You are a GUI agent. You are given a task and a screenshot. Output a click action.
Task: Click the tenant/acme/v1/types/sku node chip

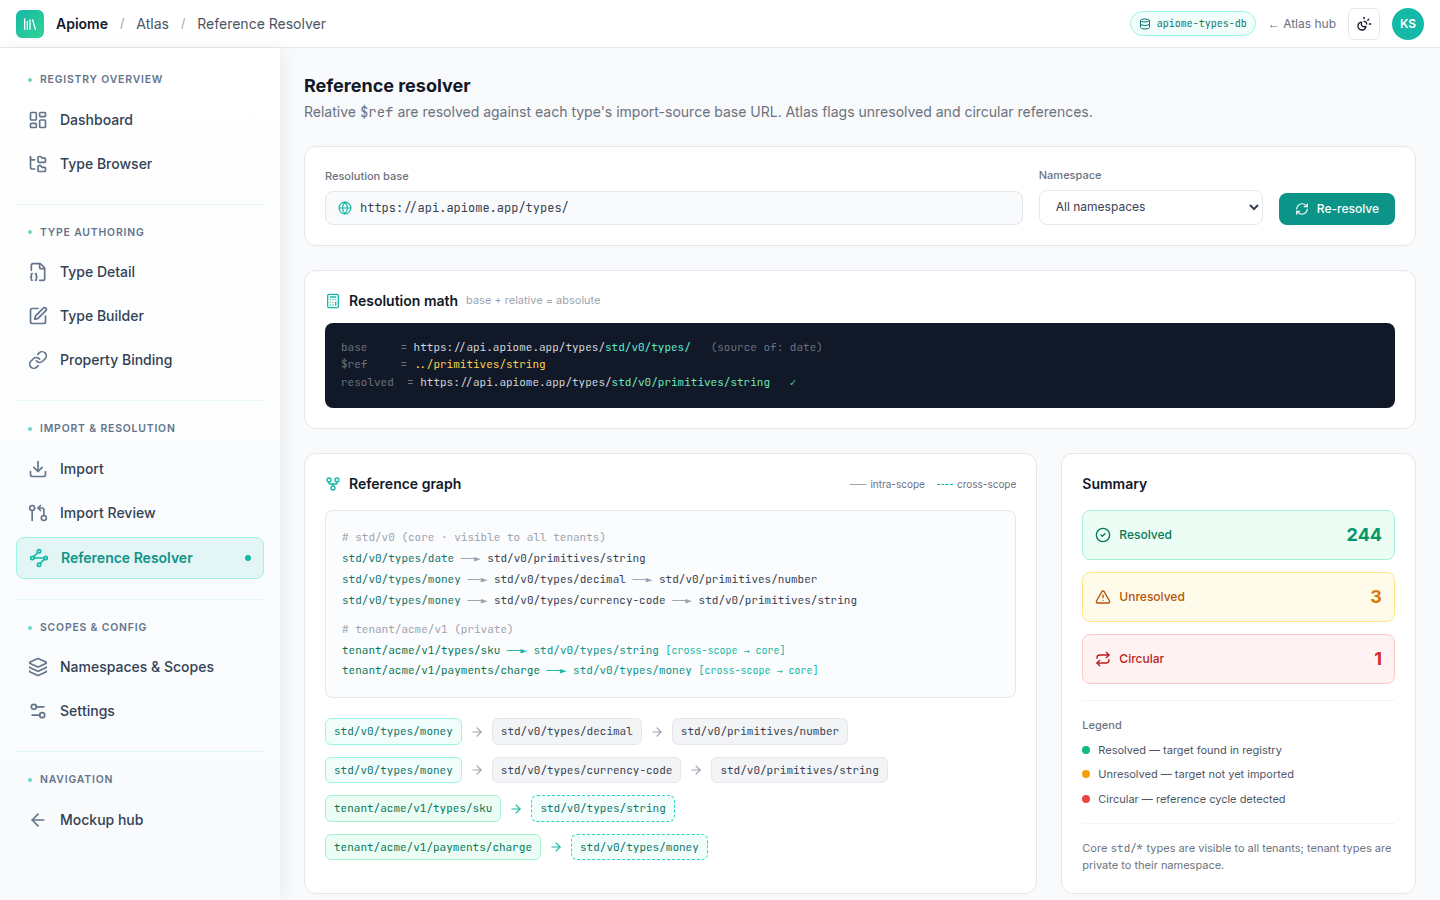[x=413, y=808]
